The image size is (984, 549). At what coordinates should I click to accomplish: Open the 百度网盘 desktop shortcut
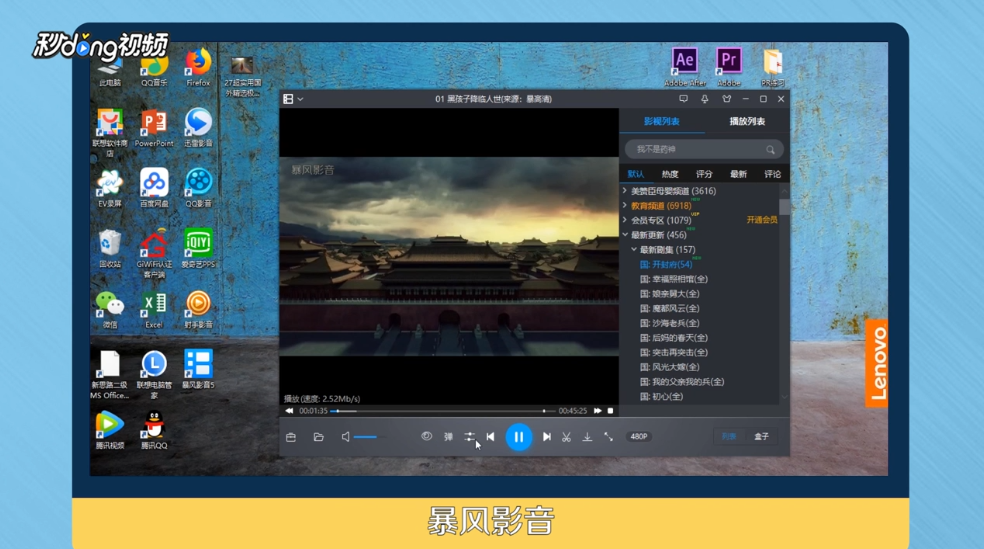(154, 188)
